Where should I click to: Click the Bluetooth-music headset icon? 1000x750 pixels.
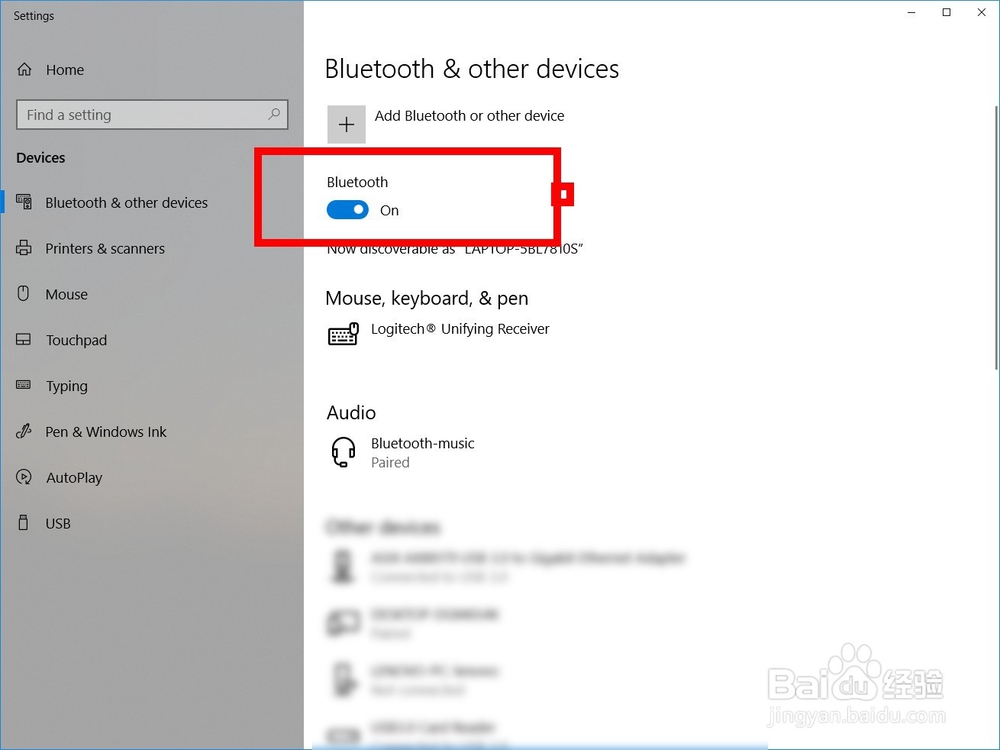(x=343, y=452)
